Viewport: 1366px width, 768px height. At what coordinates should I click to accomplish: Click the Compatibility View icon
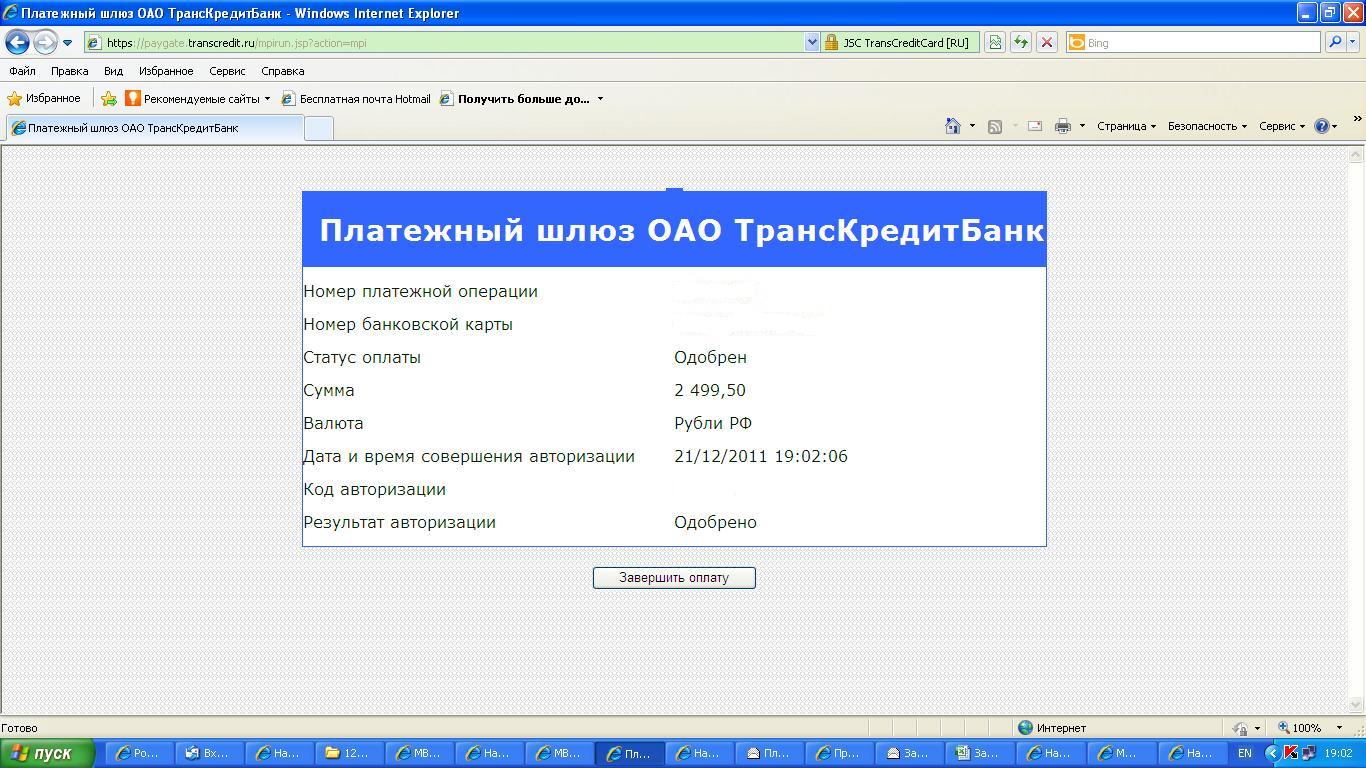pos(994,42)
